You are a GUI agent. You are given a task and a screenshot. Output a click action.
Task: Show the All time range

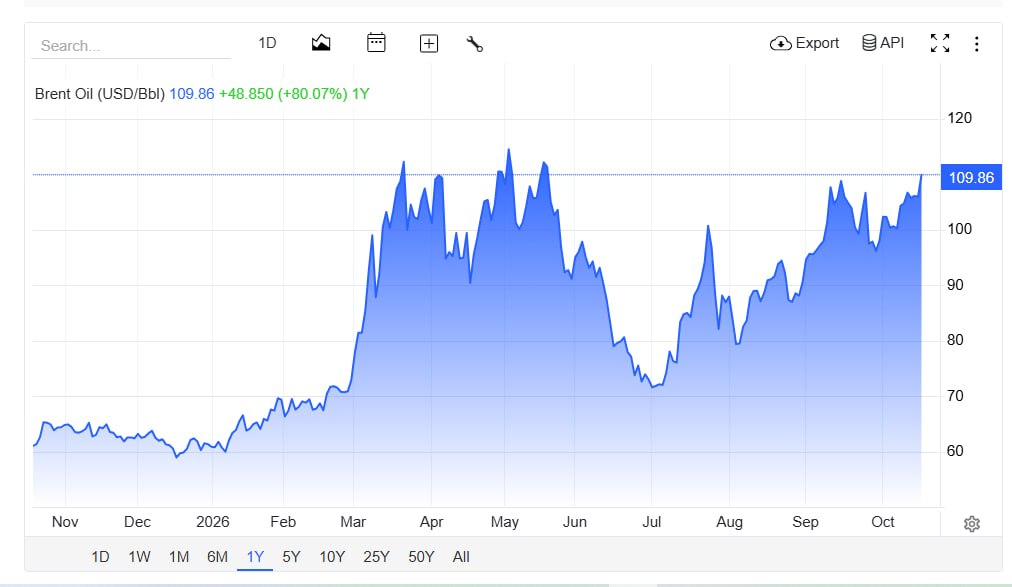(x=461, y=557)
